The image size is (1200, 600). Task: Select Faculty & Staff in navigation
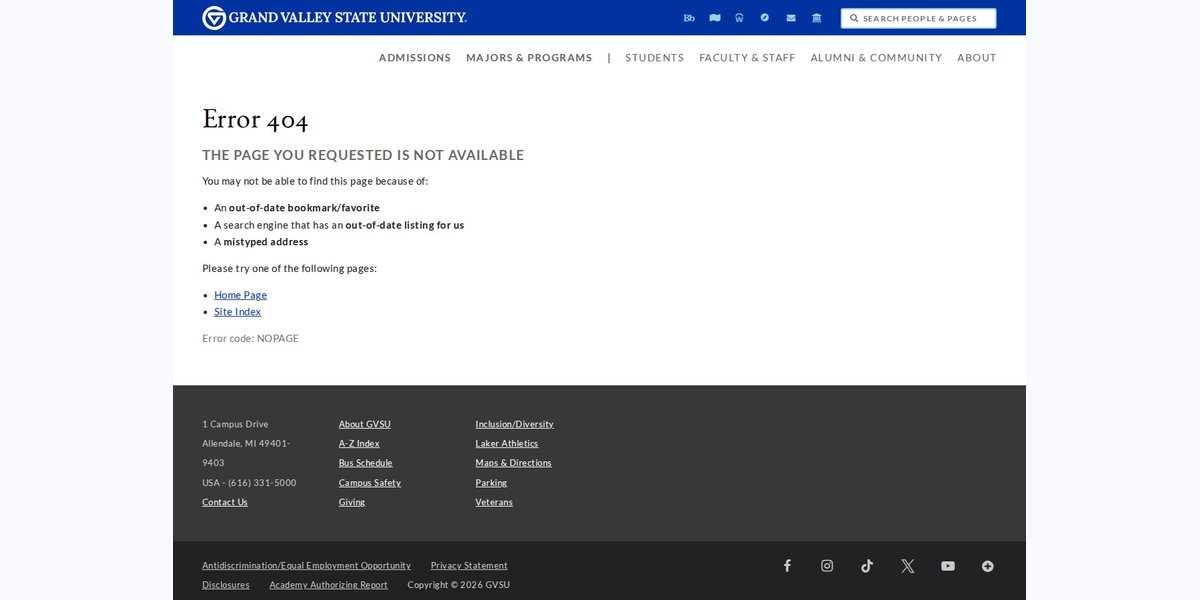click(747, 58)
